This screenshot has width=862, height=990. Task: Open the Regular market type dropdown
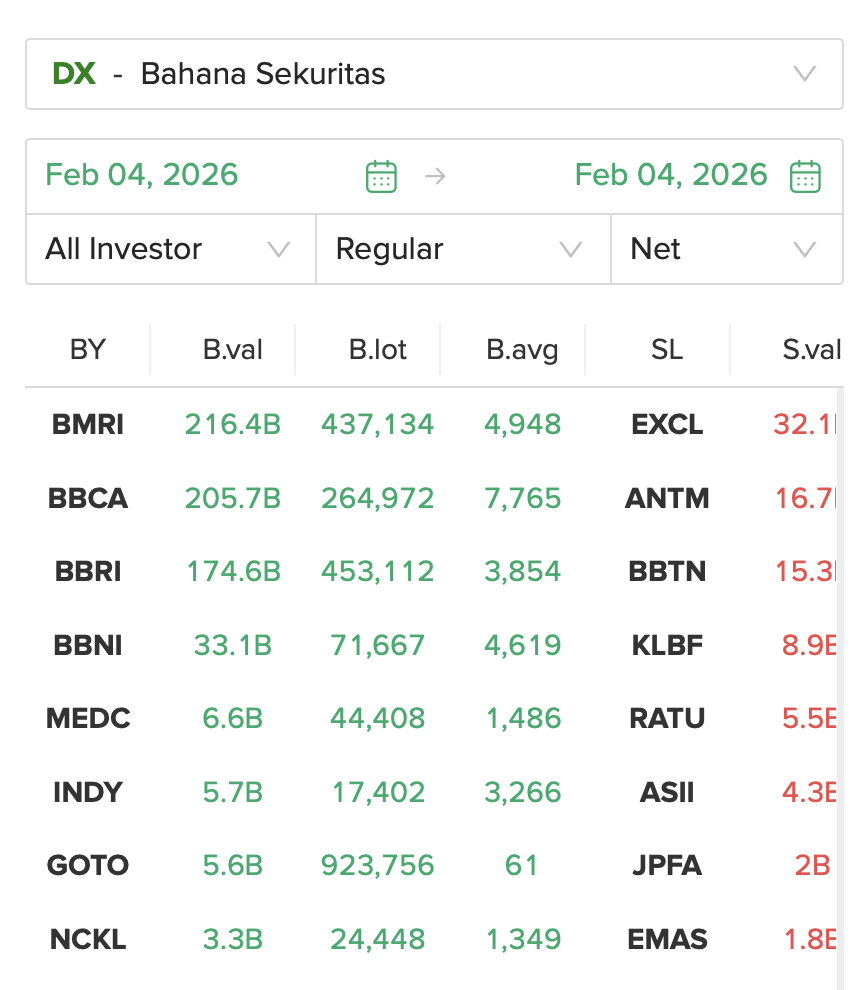[462, 249]
